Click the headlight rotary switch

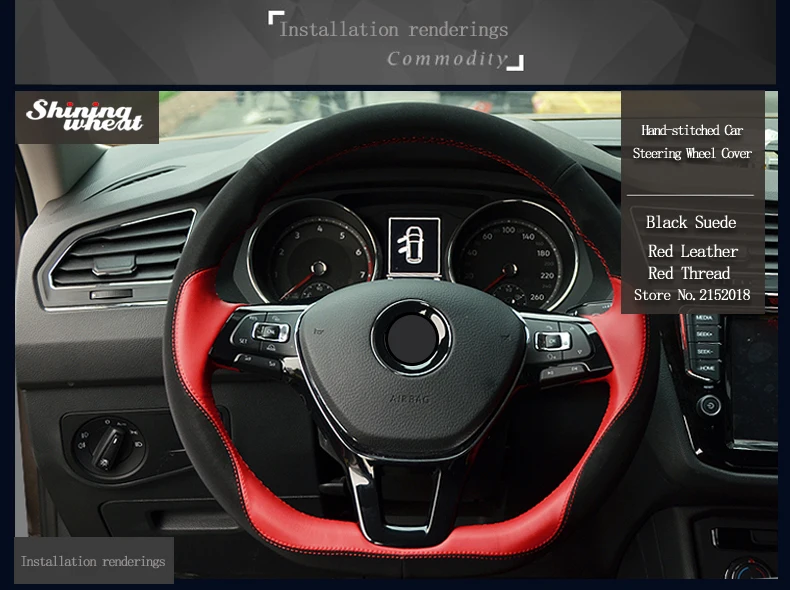click(x=109, y=446)
